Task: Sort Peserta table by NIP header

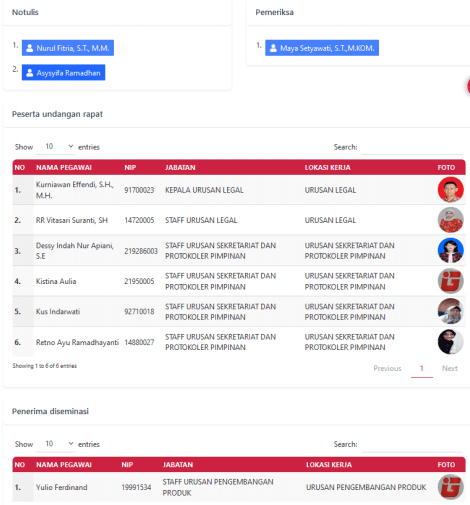Action: click(x=130, y=167)
